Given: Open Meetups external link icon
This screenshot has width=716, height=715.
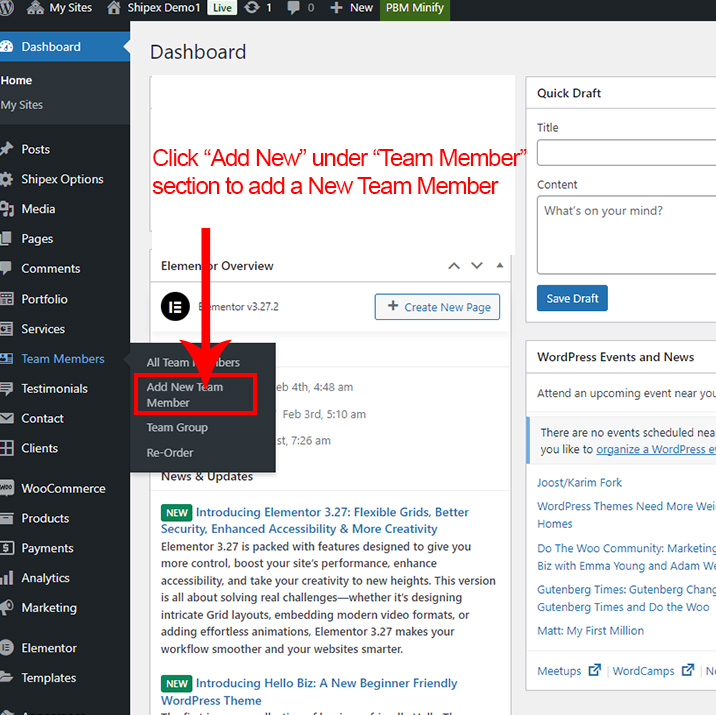Looking at the screenshot, I should click(x=595, y=670).
